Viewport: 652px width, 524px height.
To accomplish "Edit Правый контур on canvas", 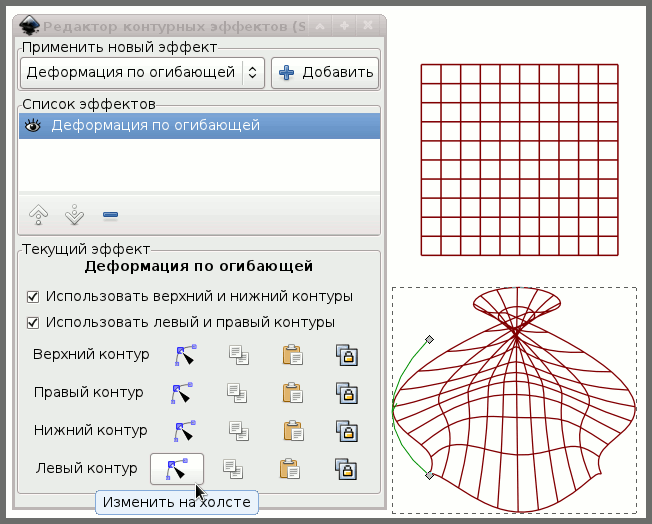I will [184, 393].
